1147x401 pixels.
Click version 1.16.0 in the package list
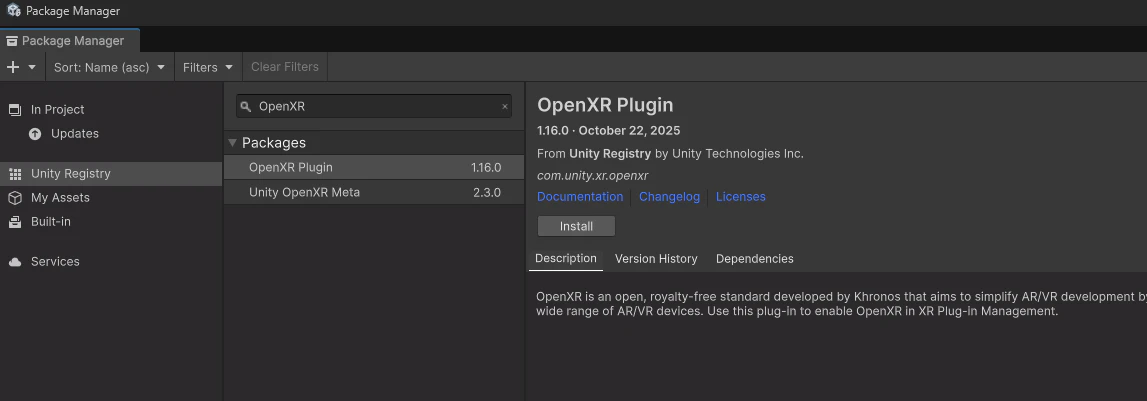(x=486, y=168)
